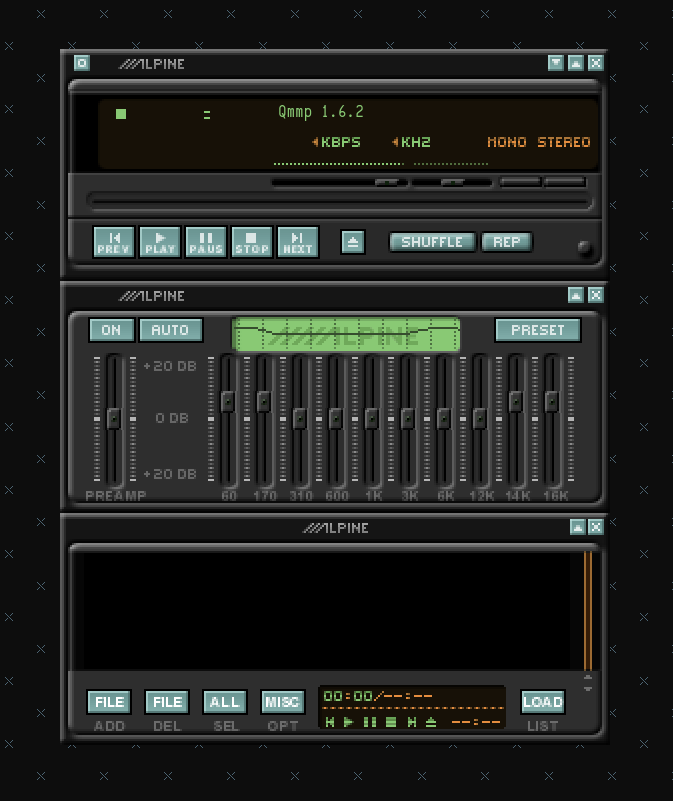Open files with the eject button
This screenshot has width=673, height=801.
(x=353, y=242)
